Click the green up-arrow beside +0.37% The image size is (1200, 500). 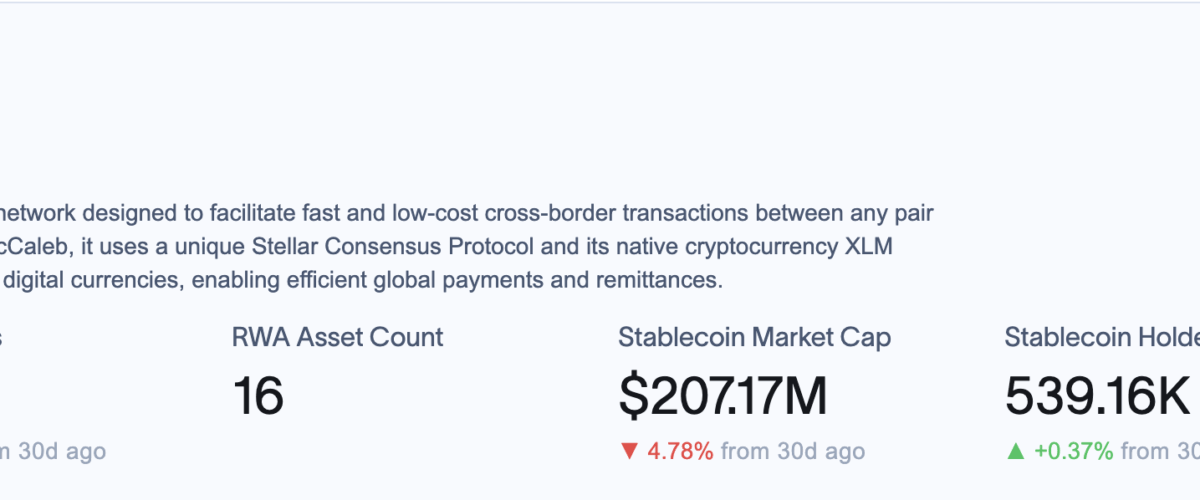click(1016, 451)
